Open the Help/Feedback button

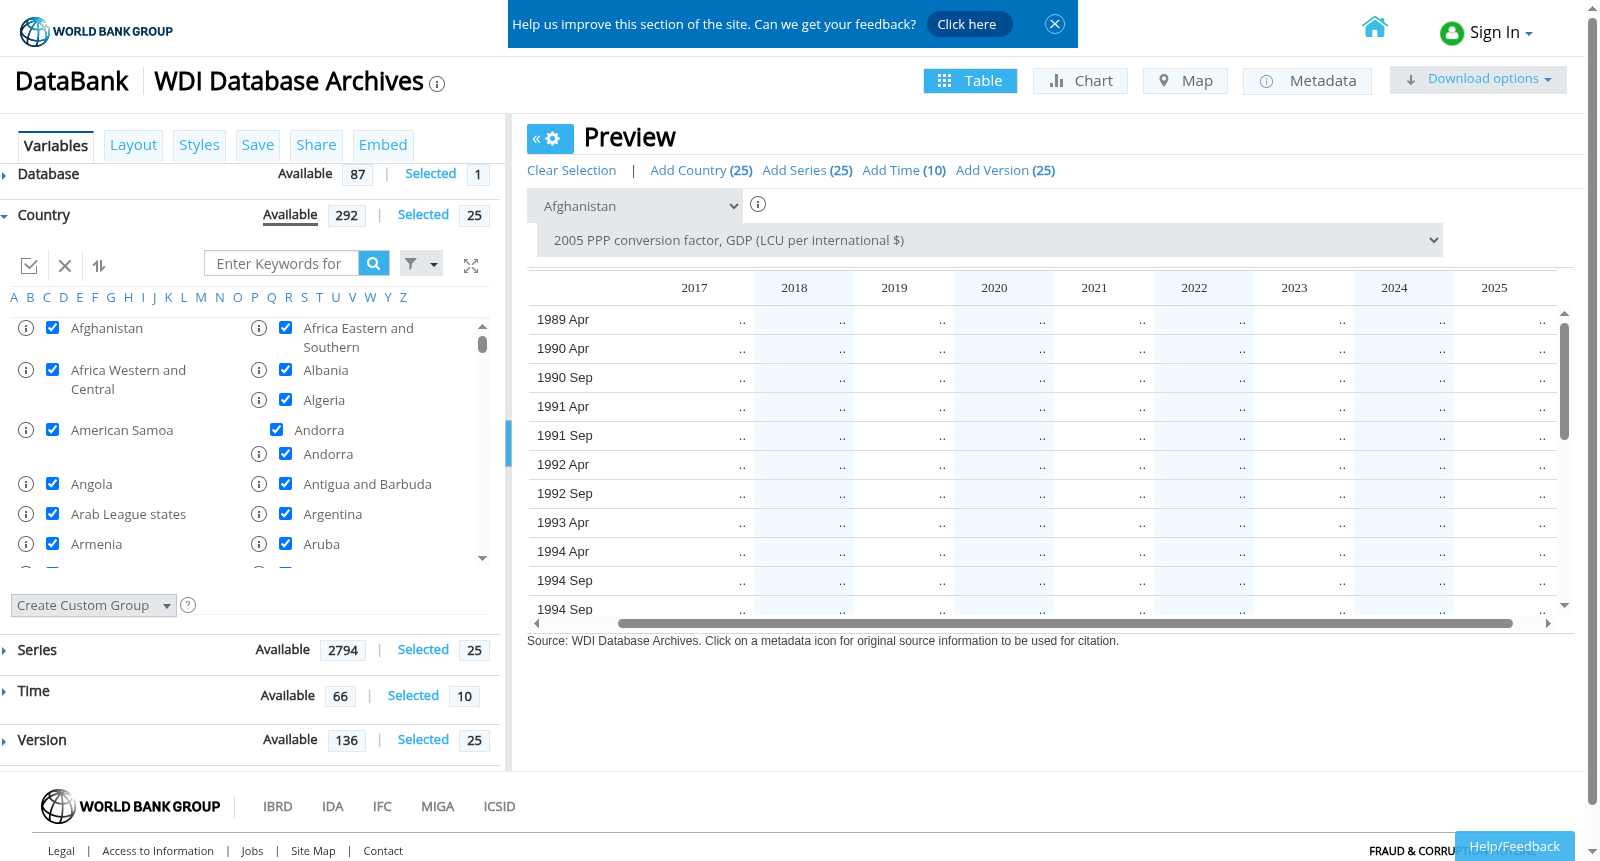point(1514,846)
